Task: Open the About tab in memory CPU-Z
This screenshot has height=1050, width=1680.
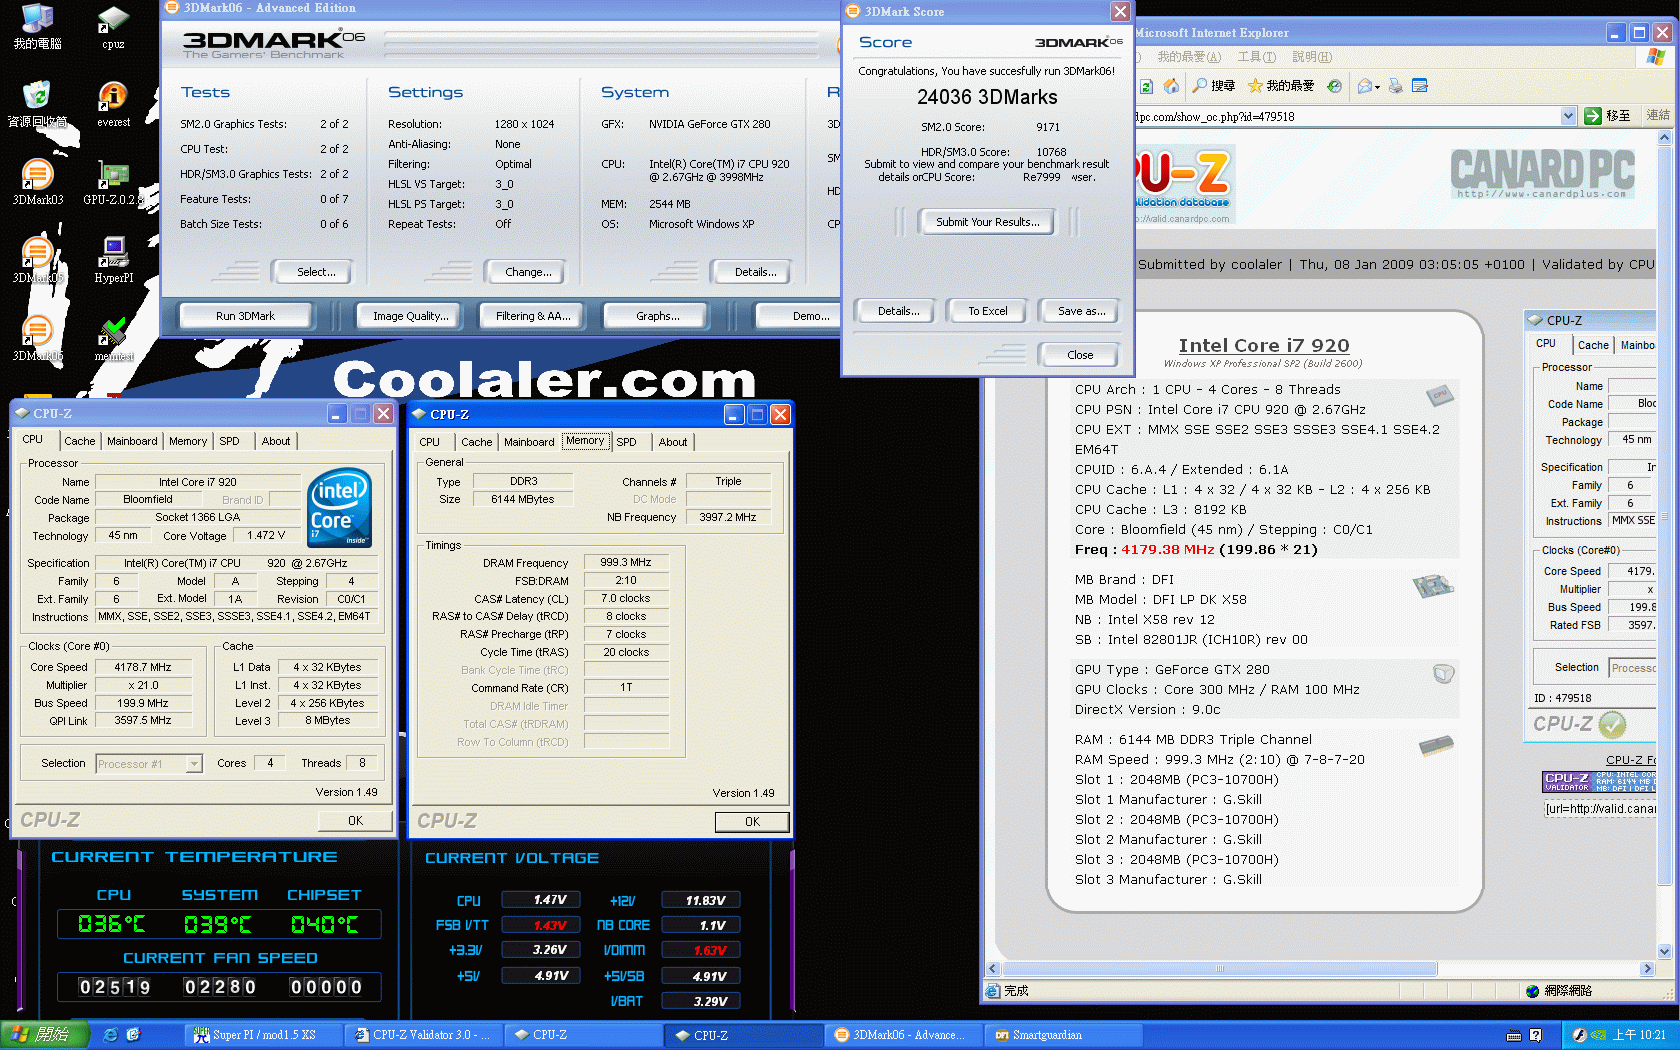Action: (672, 442)
